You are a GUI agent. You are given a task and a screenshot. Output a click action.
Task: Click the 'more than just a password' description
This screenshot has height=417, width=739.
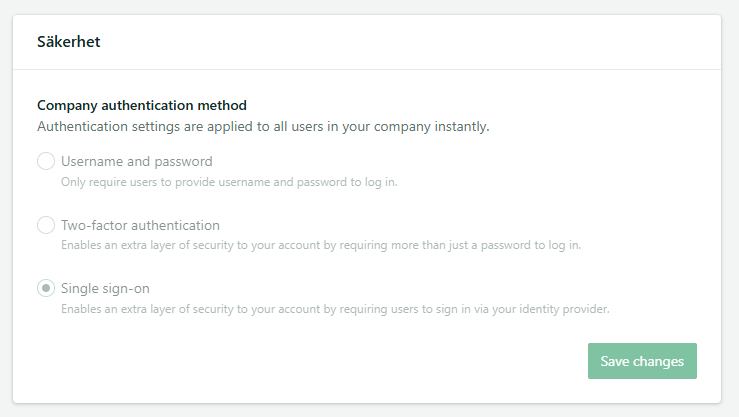tap(321, 245)
